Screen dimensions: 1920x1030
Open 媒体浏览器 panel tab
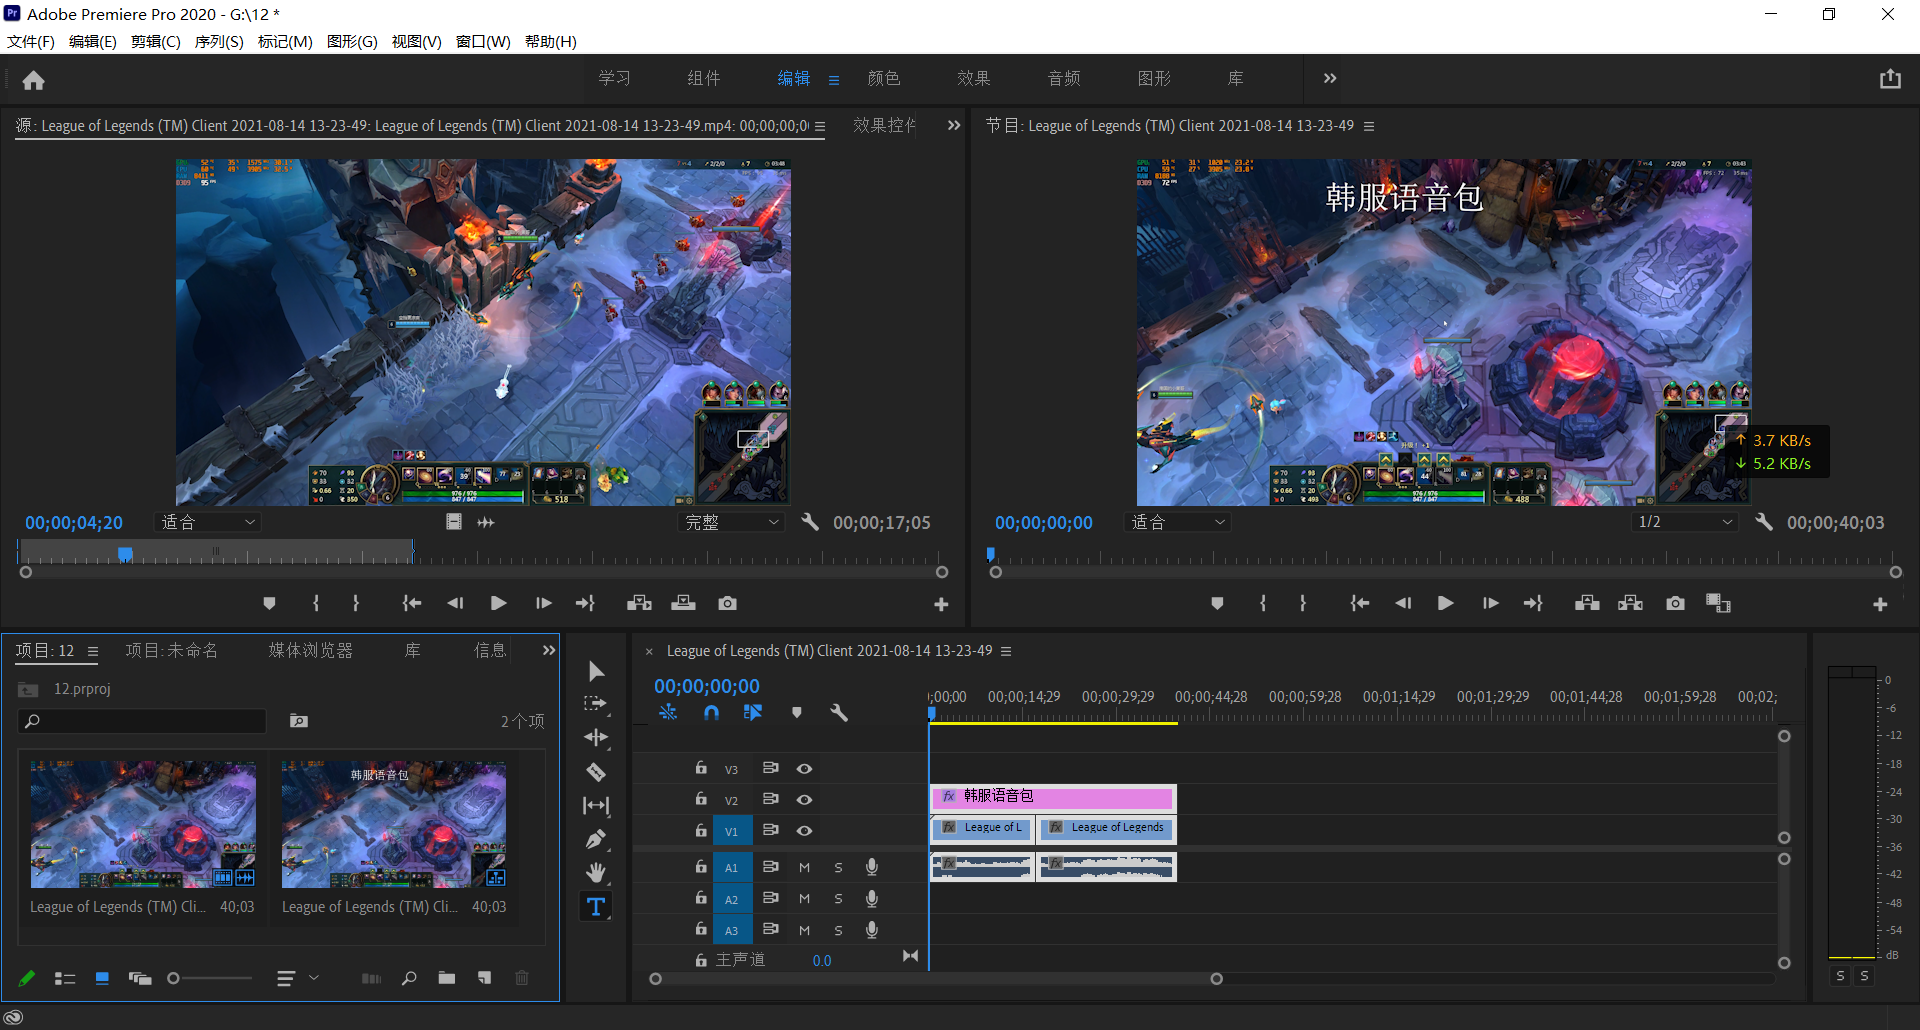(x=311, y=650)
